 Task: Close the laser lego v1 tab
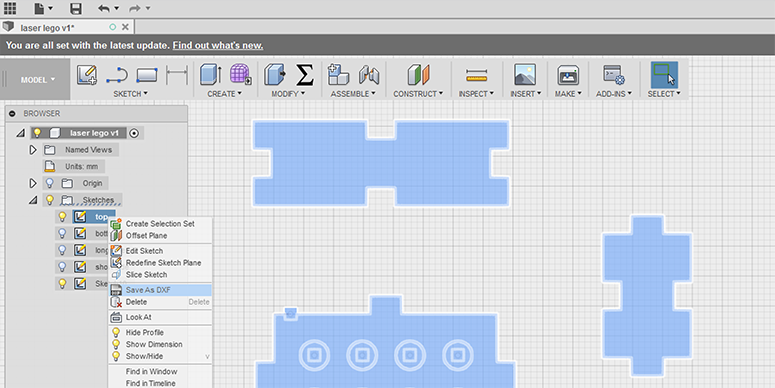point(125,27)
